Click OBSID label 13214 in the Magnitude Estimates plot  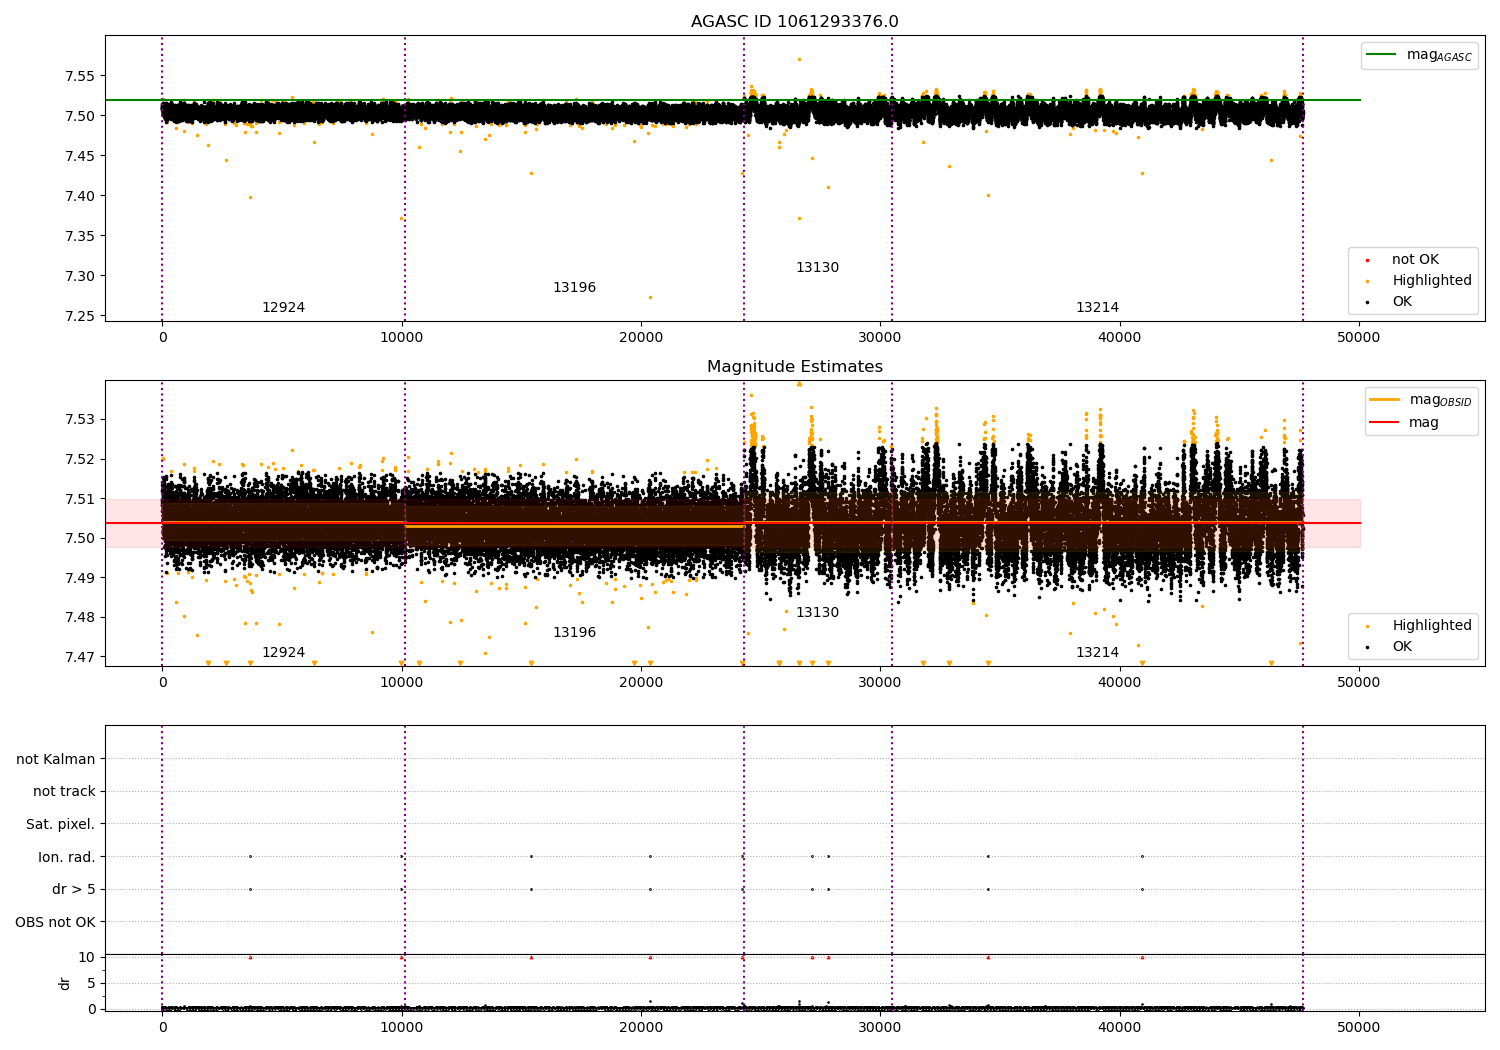1097,653
